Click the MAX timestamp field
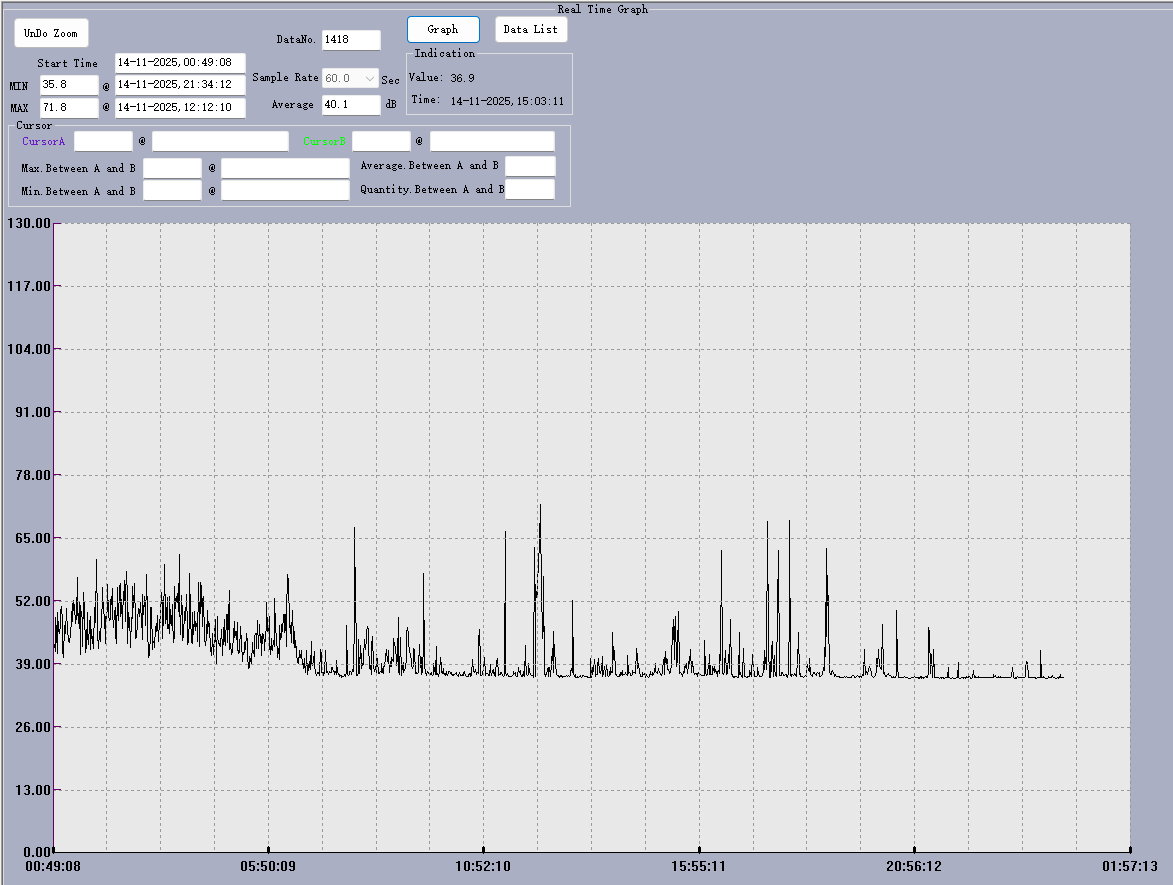 point(180,108)
